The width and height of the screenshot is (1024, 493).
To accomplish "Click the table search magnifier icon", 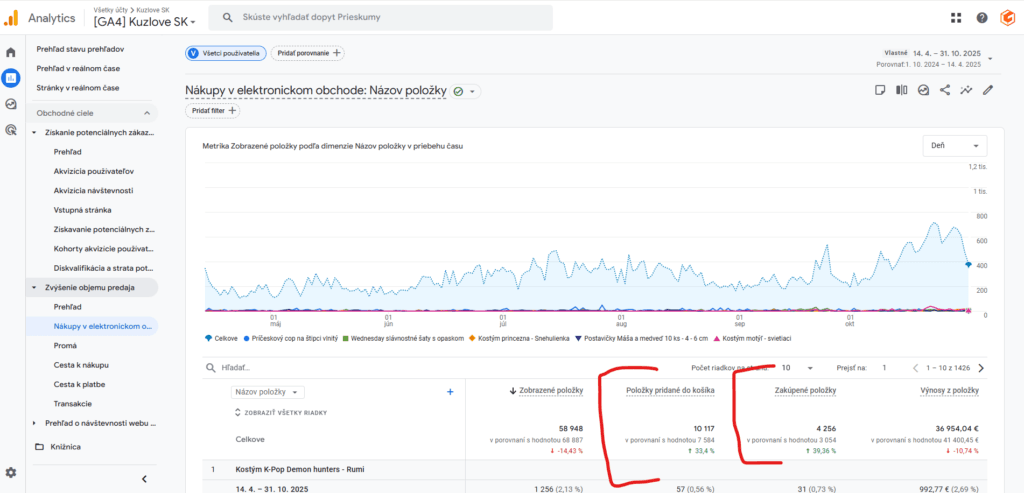I will tap(210, 368).
